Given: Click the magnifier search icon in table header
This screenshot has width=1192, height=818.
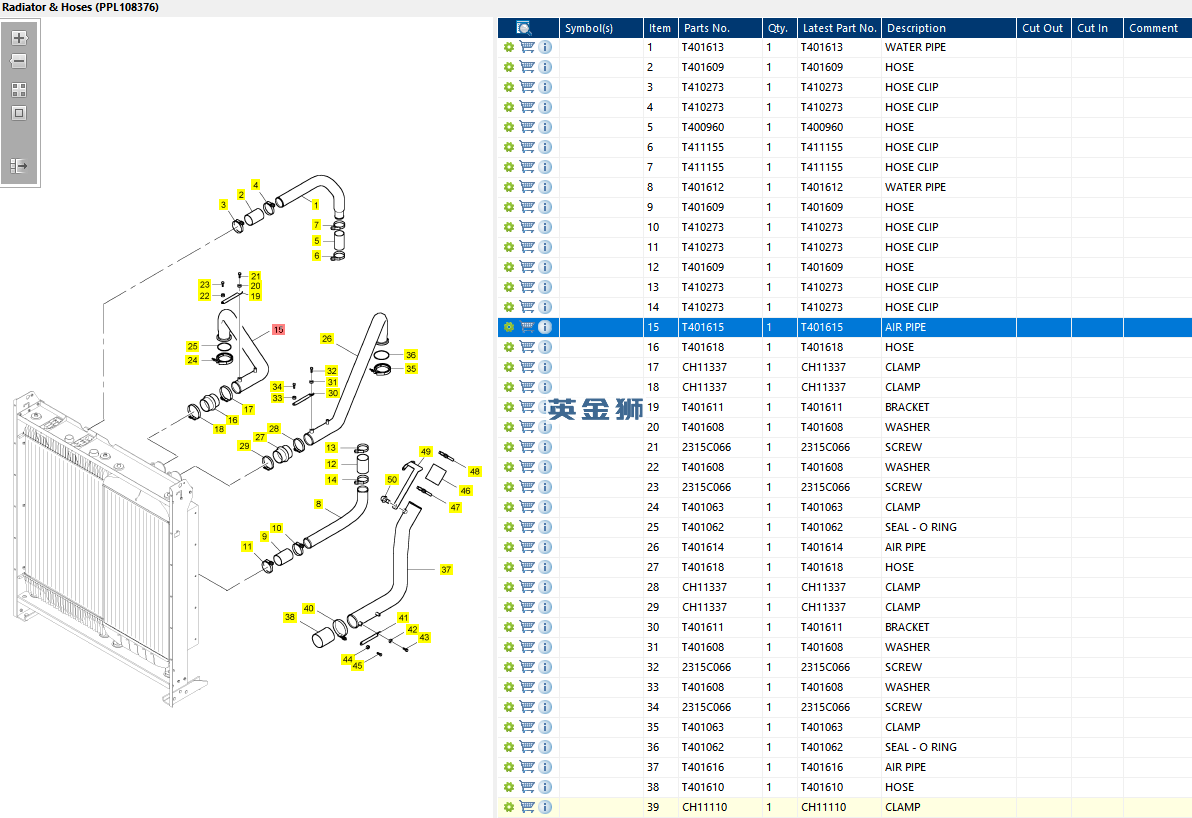Looking at the screenshot, I should click(x=523, y=28).
